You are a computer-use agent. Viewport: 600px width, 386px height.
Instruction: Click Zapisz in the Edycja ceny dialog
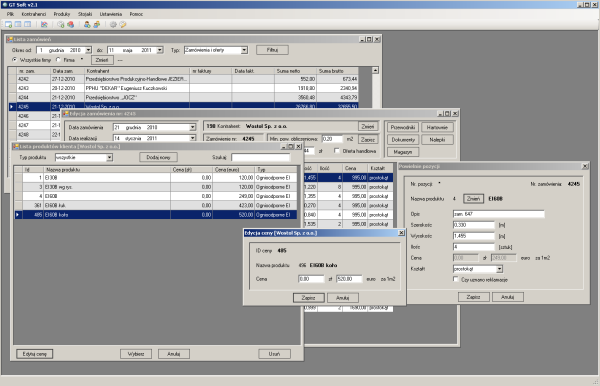[x=308, y=298]
